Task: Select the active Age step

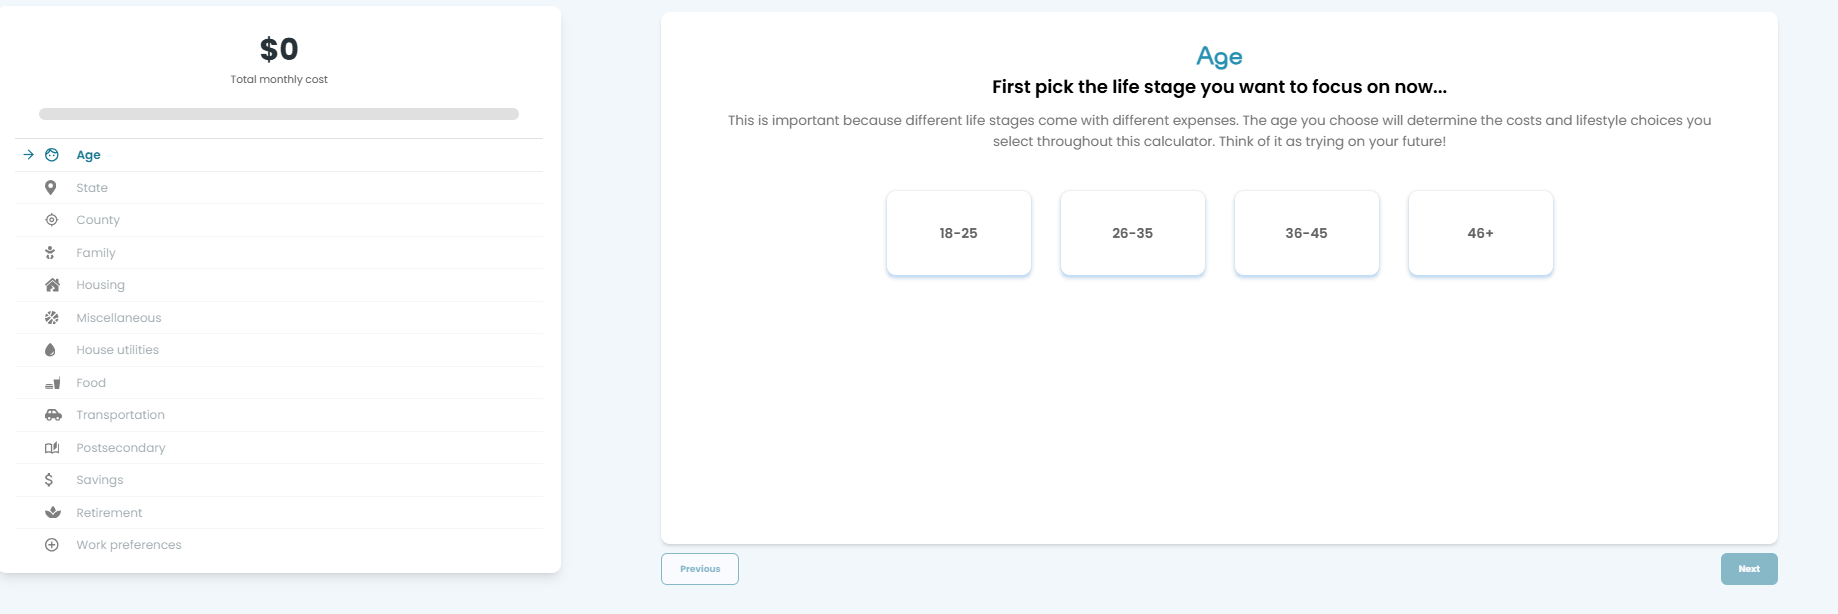Action: pos(279,155)
